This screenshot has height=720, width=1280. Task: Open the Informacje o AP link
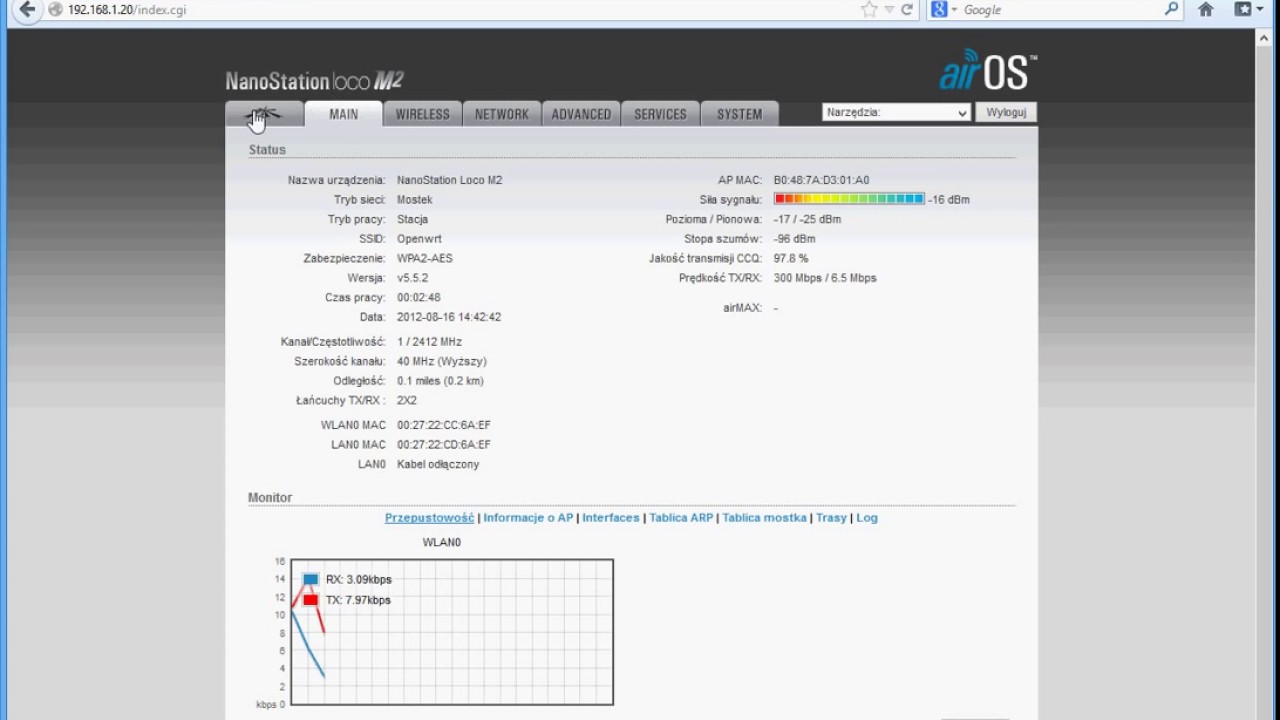click(528, 518)
